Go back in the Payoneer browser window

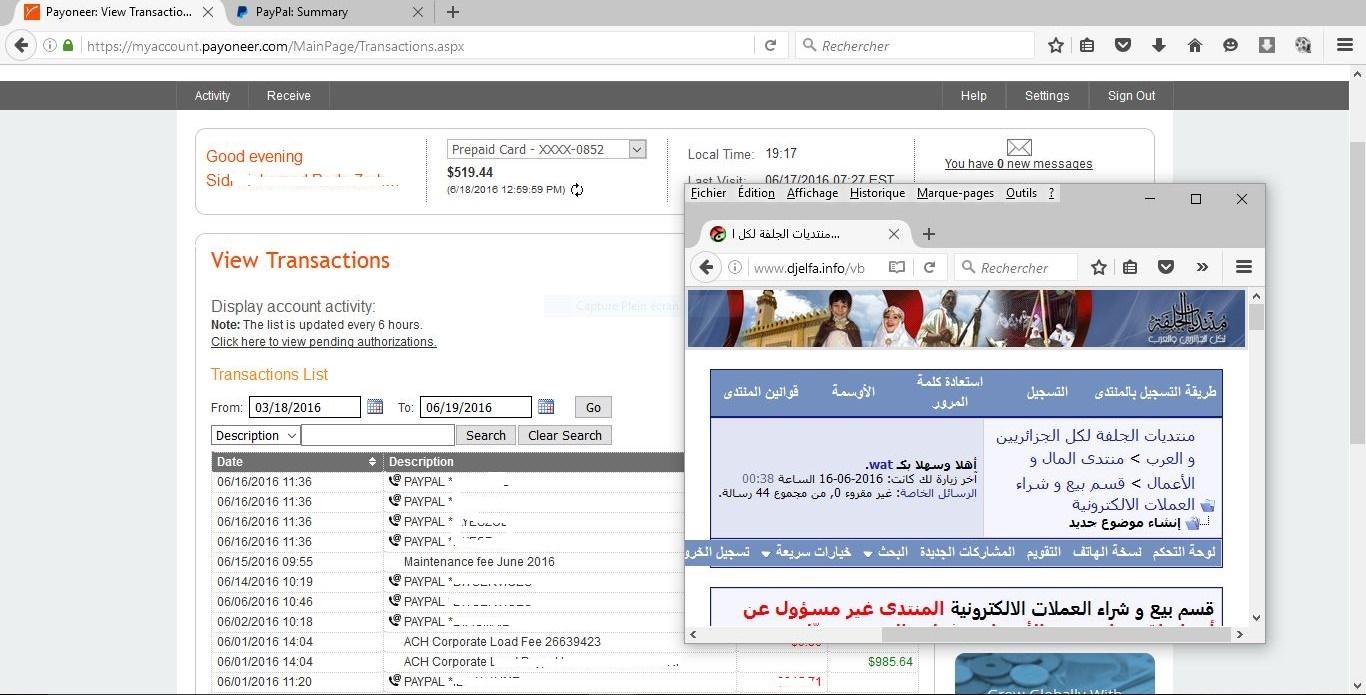pos(21,46)
